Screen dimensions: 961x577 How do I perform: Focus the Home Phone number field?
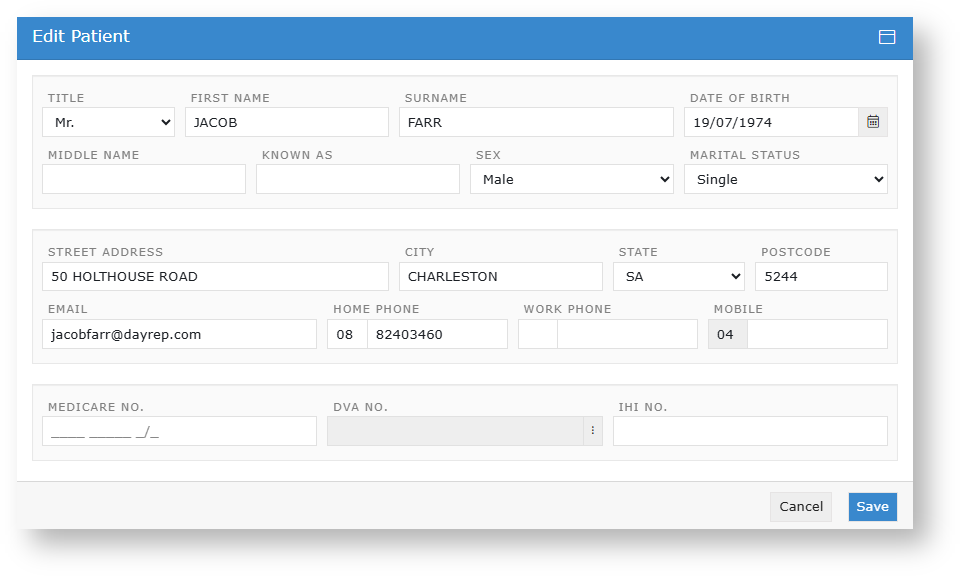(437, 334)
